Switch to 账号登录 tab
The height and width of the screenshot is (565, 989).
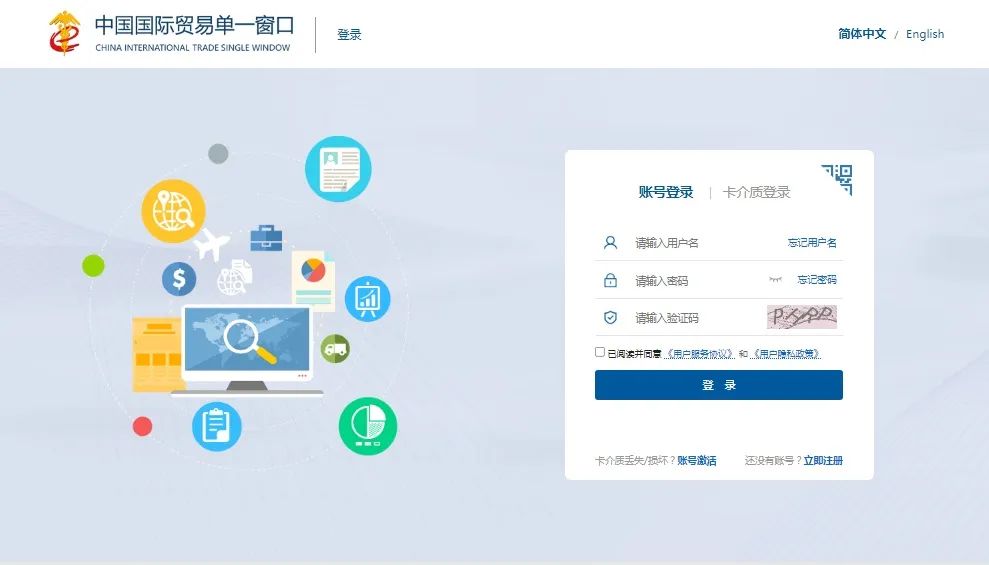coord(666,192)
